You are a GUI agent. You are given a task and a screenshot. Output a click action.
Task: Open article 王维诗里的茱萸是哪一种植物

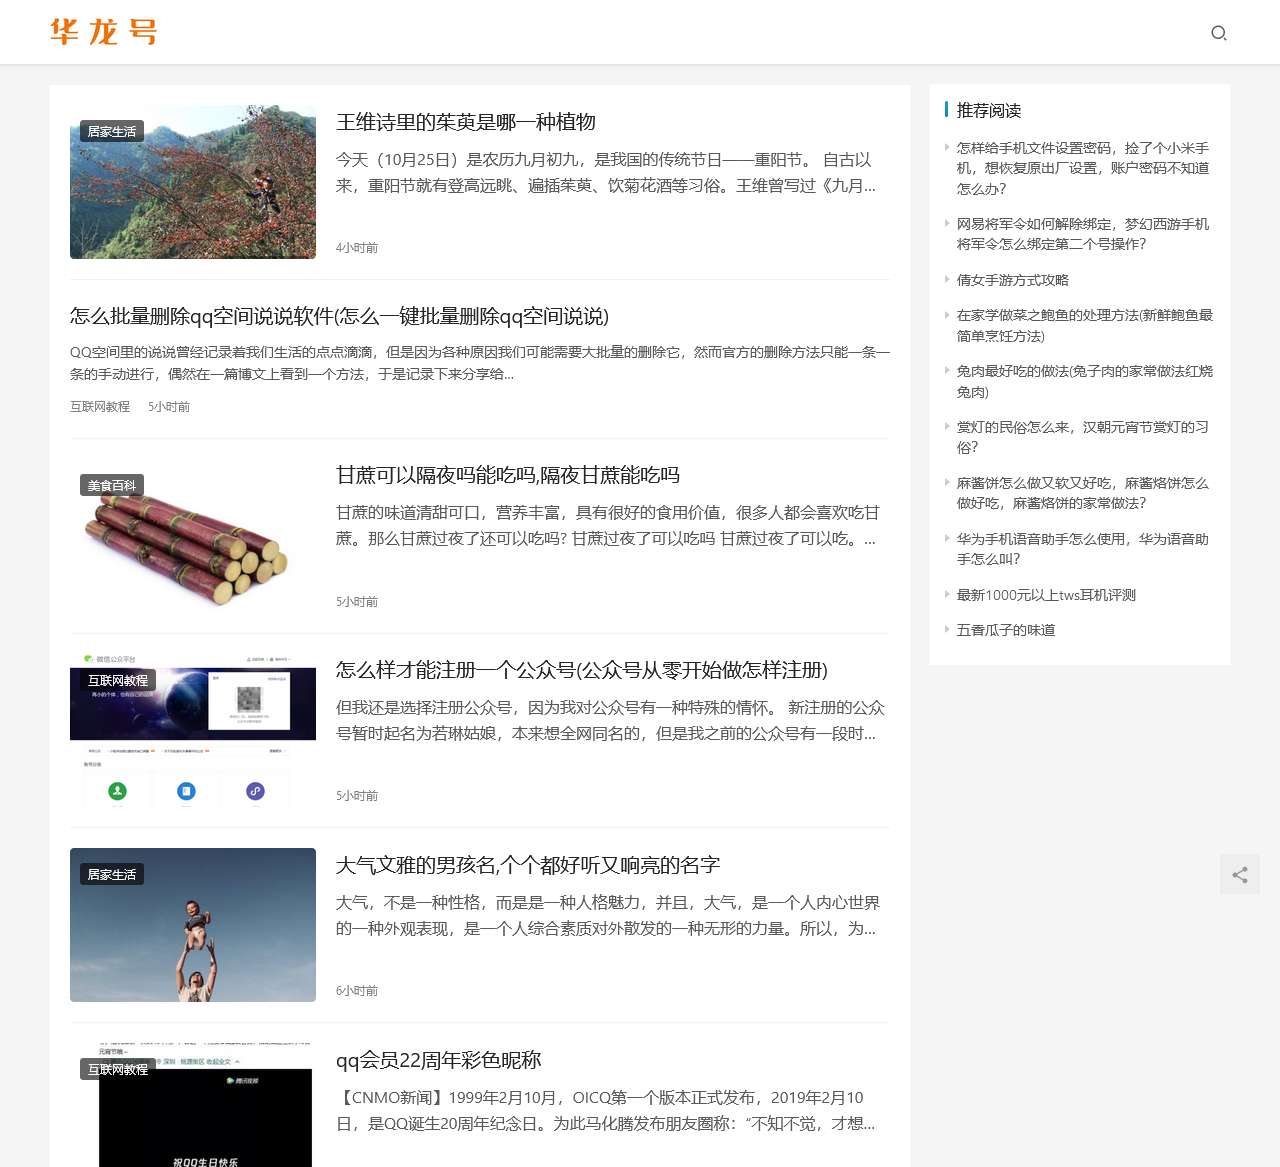(x=466, y=122)
